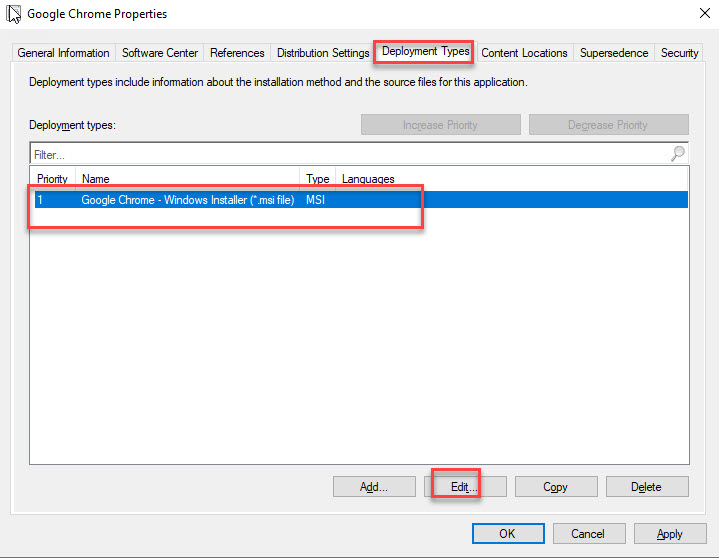
Task: Sort list by Priority column header
Action: pos(52,179)
